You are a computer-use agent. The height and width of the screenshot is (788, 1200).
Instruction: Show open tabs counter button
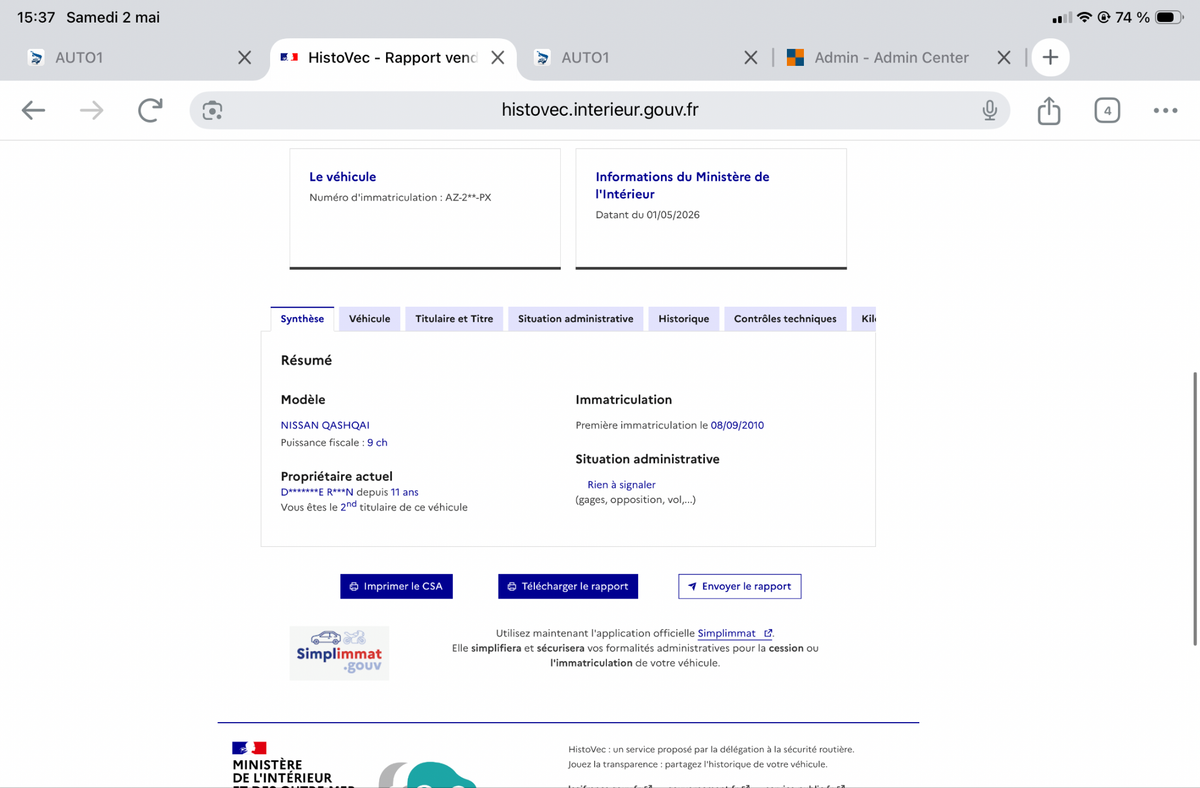click(x=1106, y=110)
